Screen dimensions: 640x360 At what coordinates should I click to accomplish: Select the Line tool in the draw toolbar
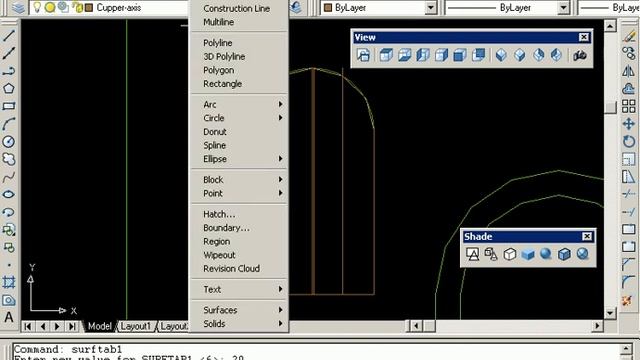[9, 36]
